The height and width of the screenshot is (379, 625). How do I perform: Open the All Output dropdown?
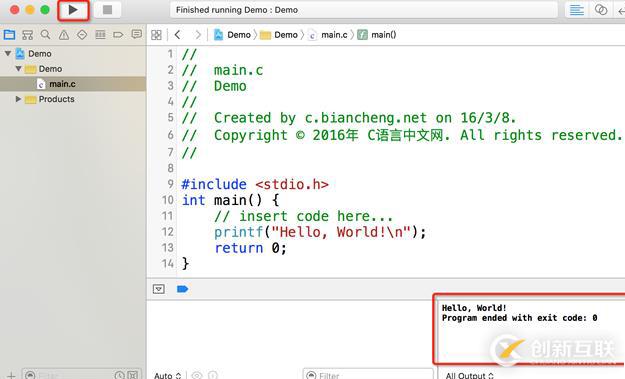(x=470, y=375)
